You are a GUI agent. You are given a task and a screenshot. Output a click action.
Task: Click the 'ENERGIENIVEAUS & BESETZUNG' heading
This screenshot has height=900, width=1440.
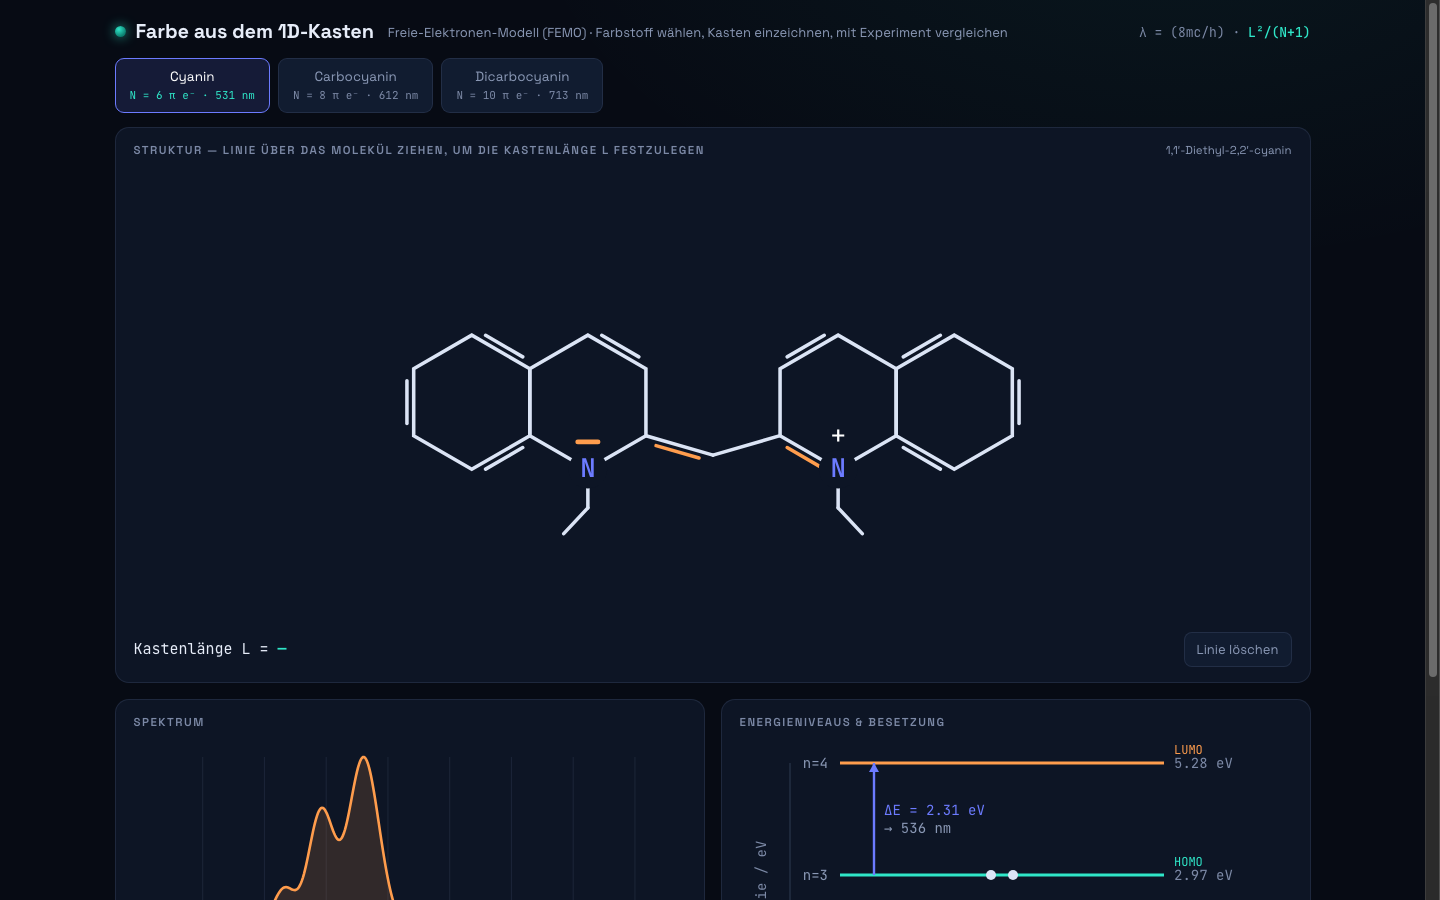[842, 722]
